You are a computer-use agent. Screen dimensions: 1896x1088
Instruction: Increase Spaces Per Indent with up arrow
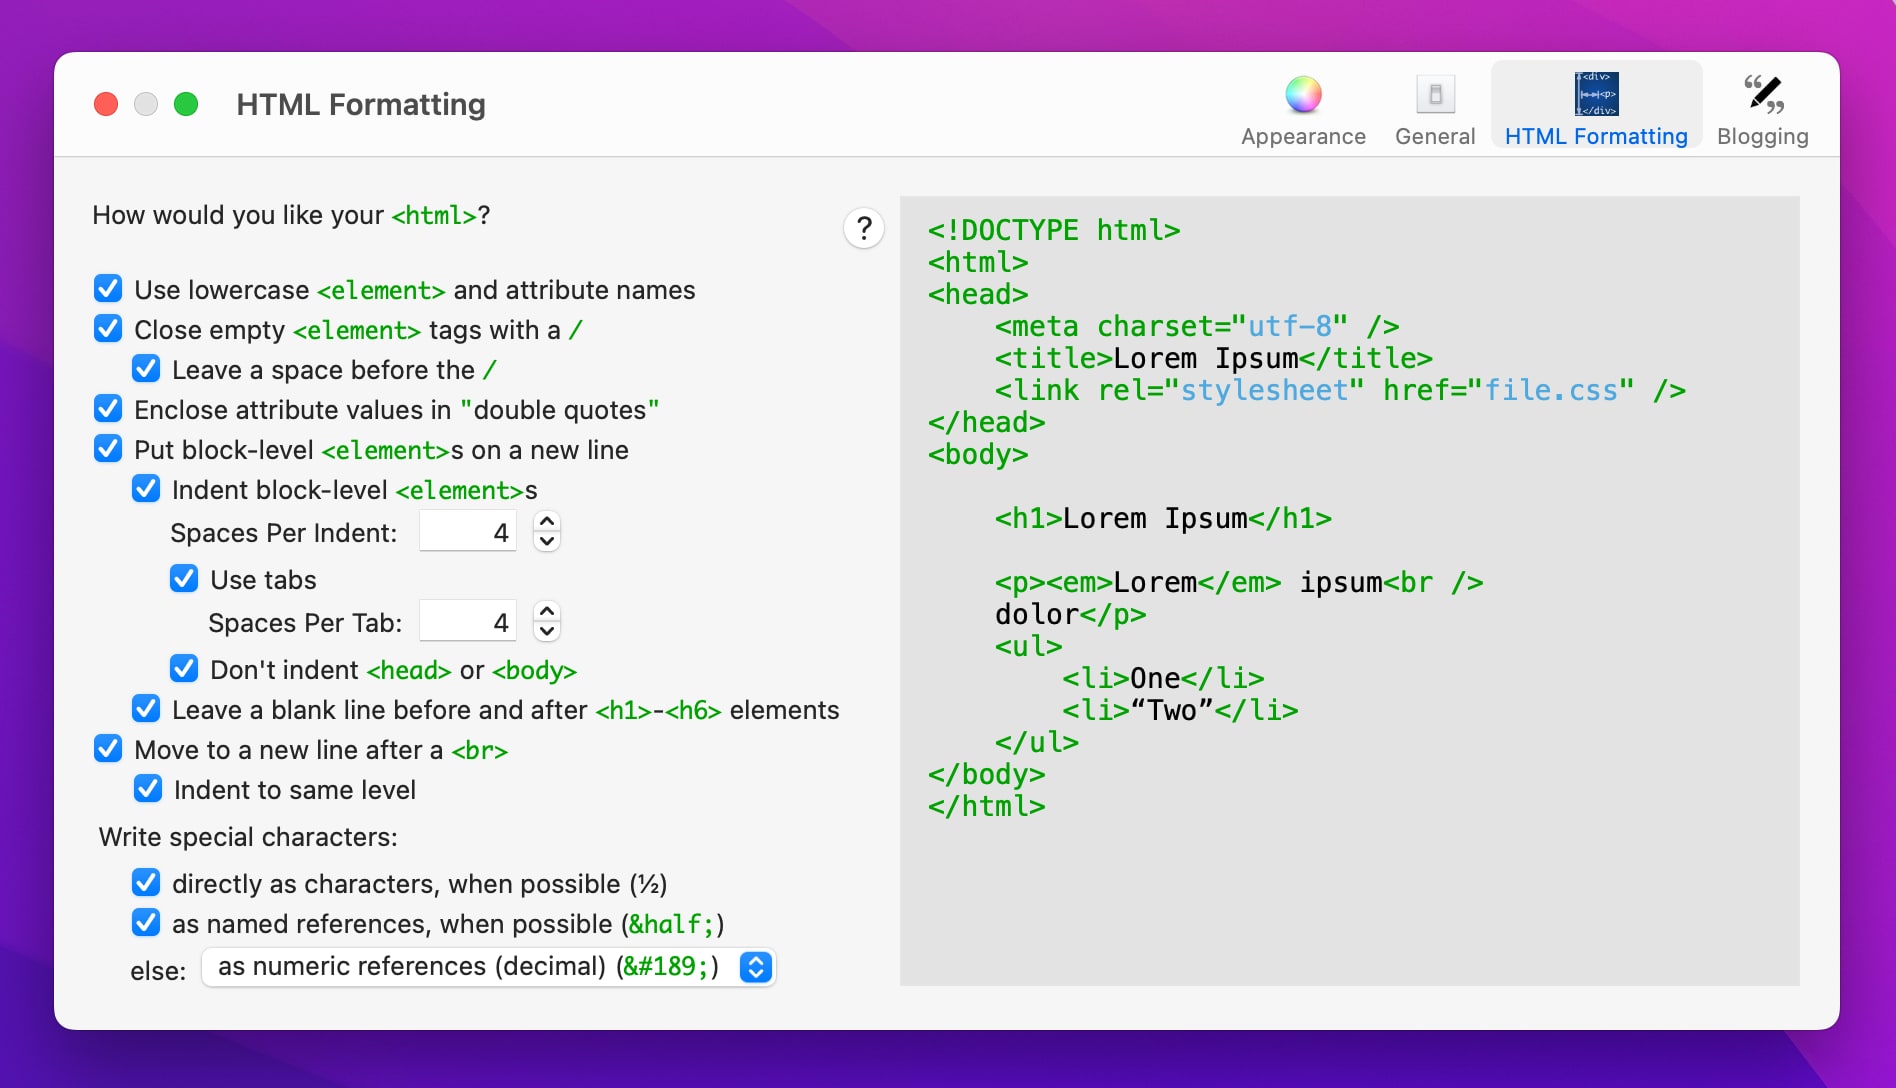(x=547, y=521)
